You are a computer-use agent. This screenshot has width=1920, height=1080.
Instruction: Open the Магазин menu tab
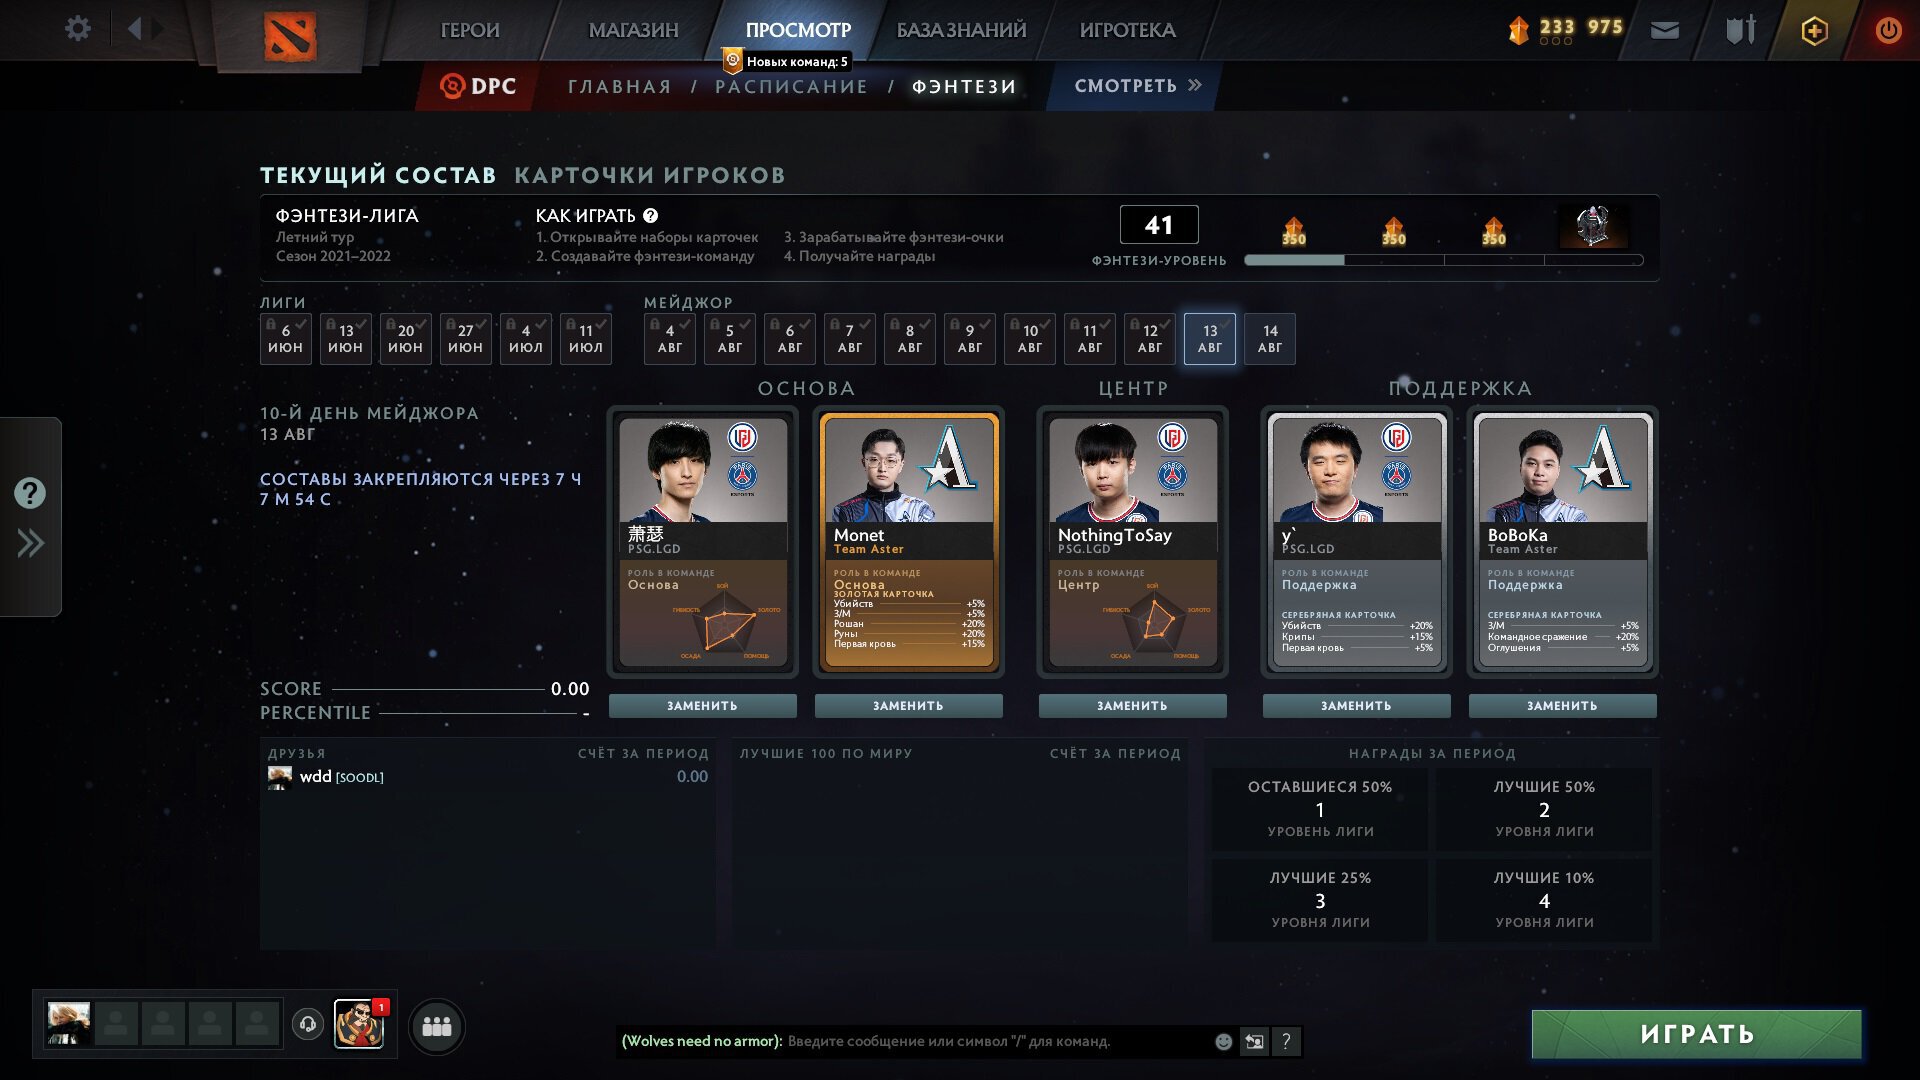click(633, 30)
